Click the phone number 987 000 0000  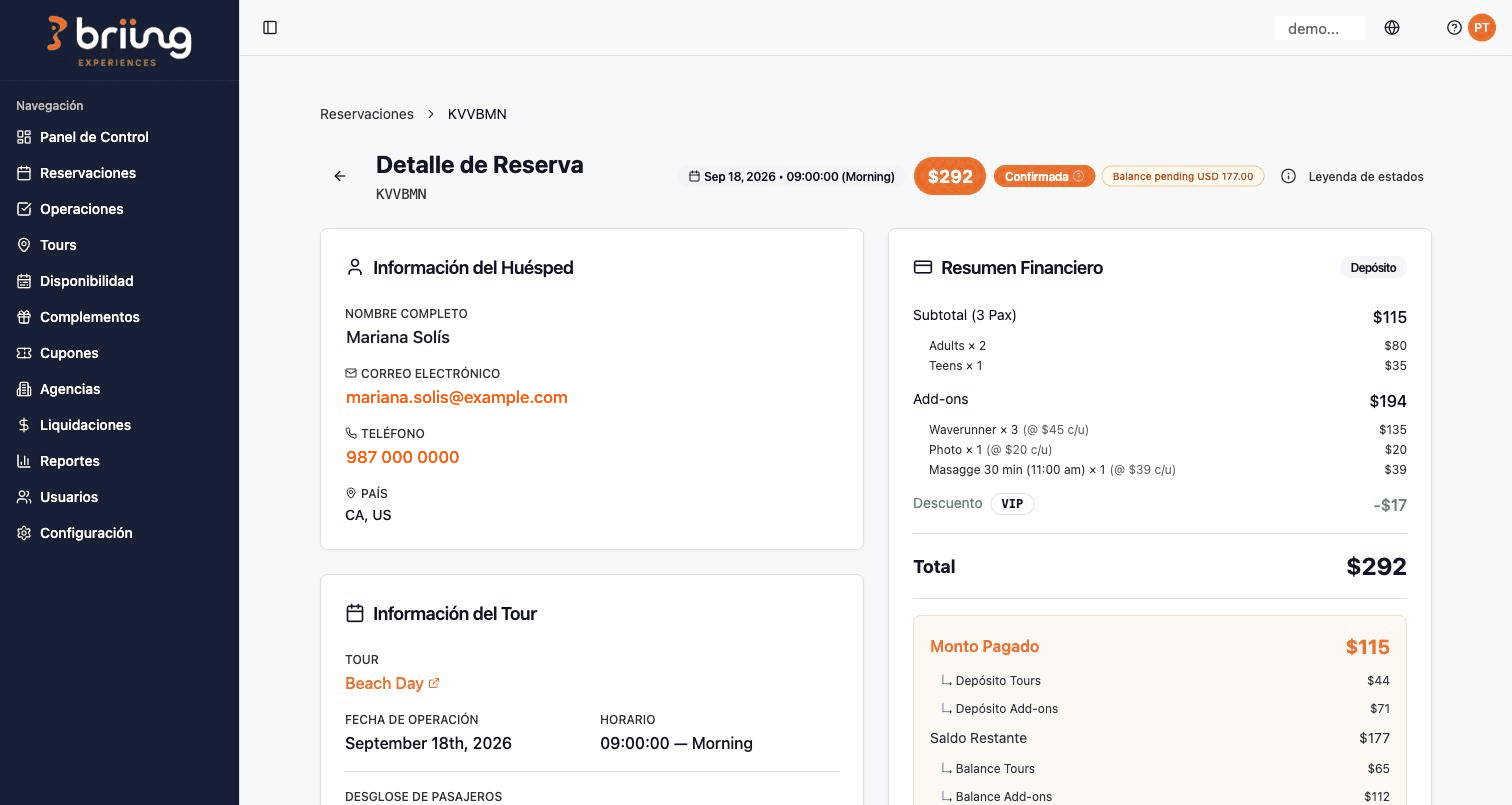403,457
